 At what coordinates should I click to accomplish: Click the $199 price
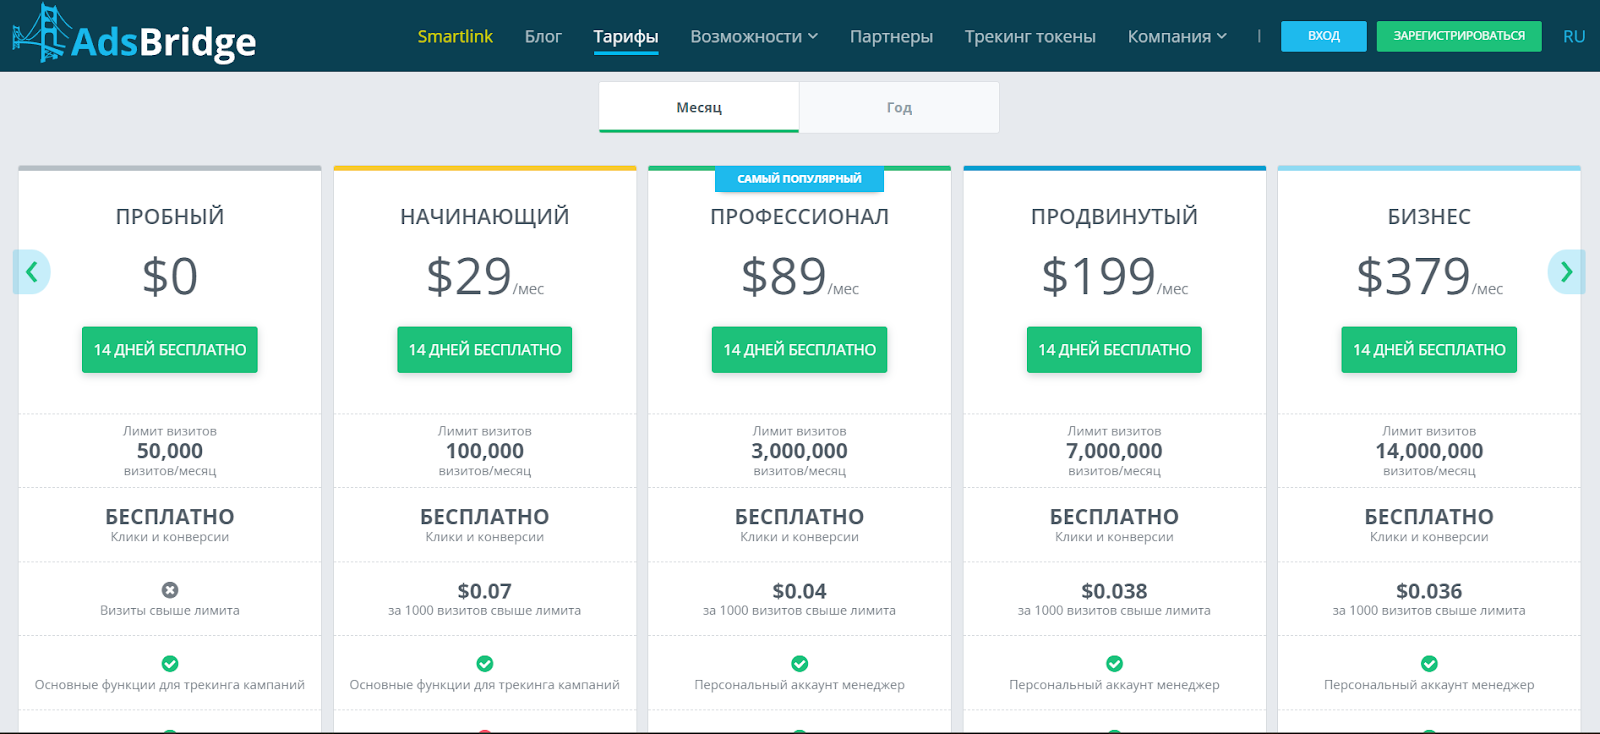coord(1098,276)
